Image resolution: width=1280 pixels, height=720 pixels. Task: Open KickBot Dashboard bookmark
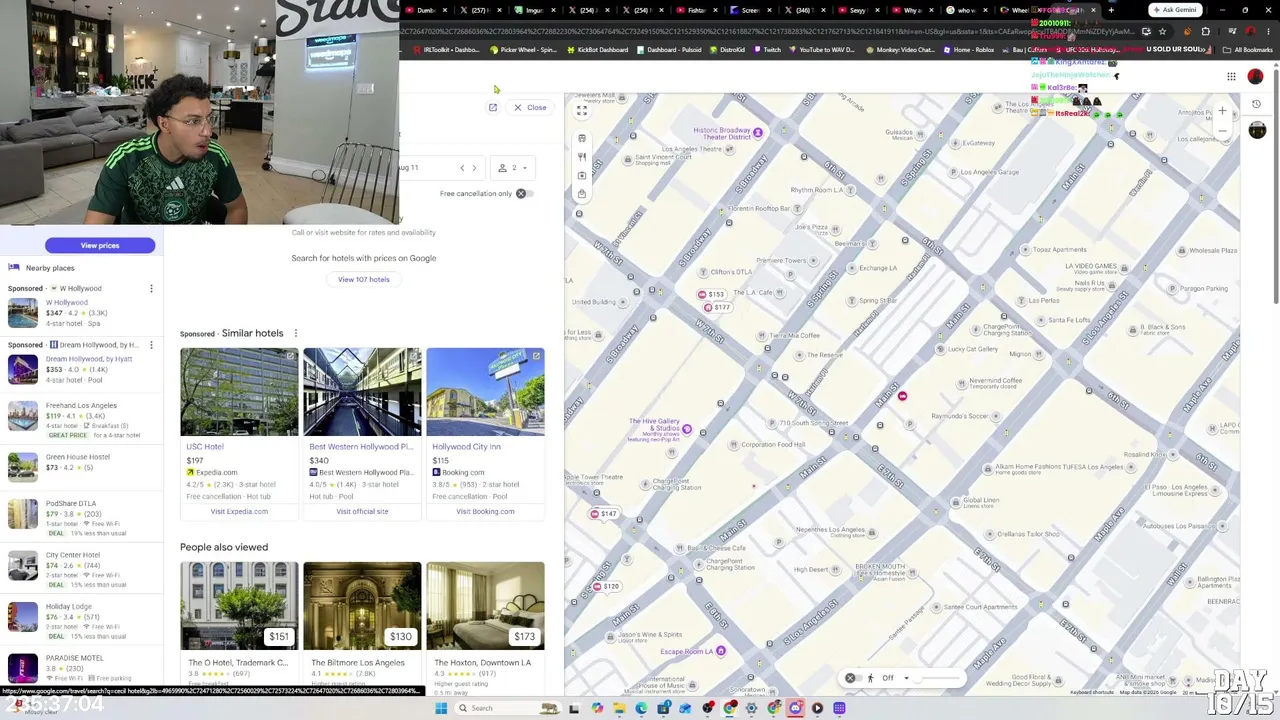[598, 50]
